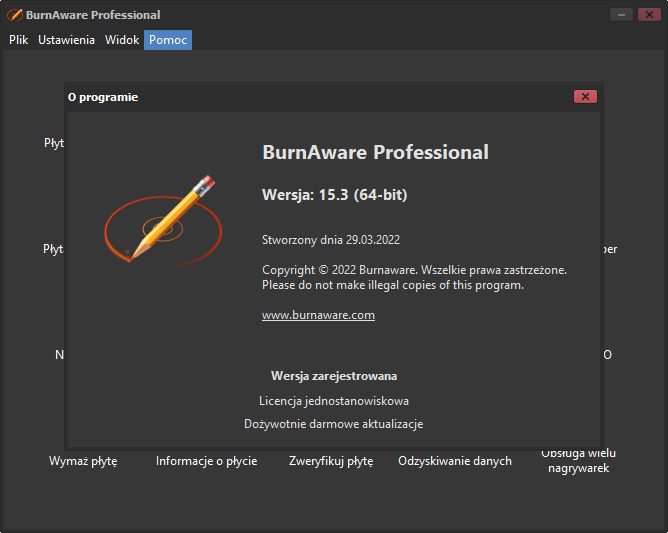Click the O programie dialog title
668x533 pixels.
(x=103, y=97)
